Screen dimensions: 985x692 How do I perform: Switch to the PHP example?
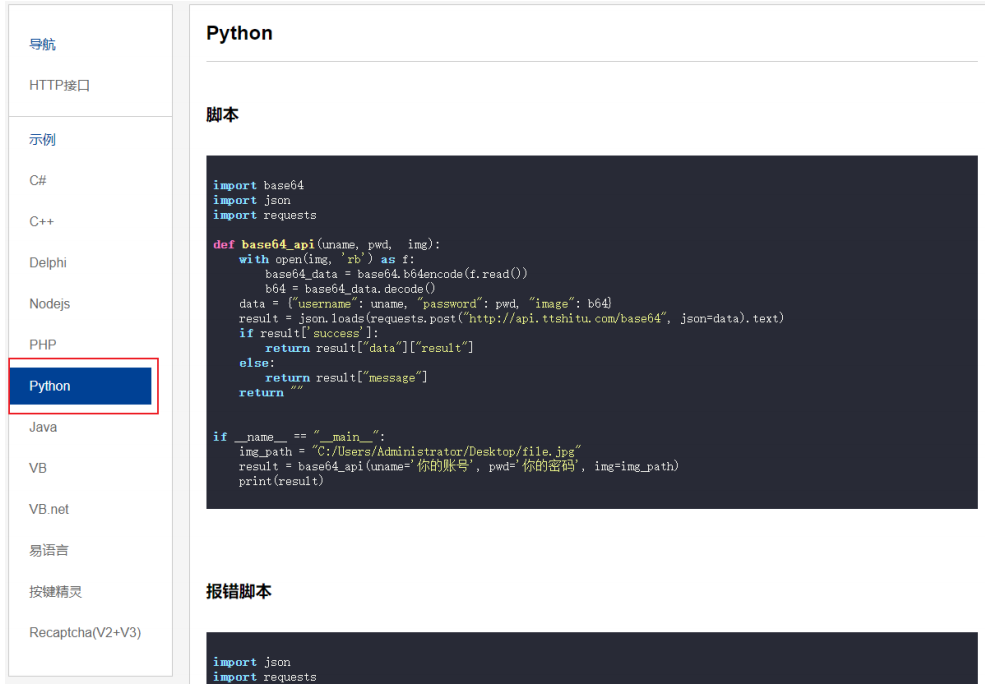[x=43, y=345]
